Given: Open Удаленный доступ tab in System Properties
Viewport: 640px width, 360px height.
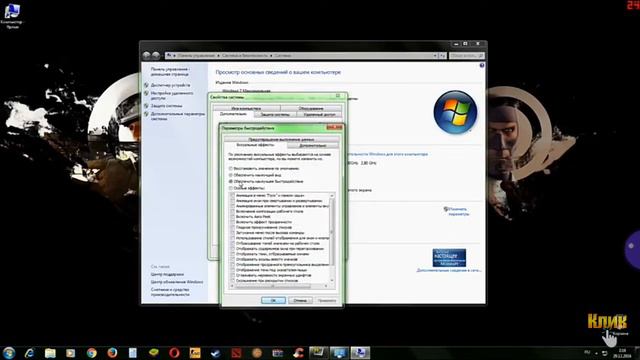Looking at the screenshot, I should click(x=319, y=115).
